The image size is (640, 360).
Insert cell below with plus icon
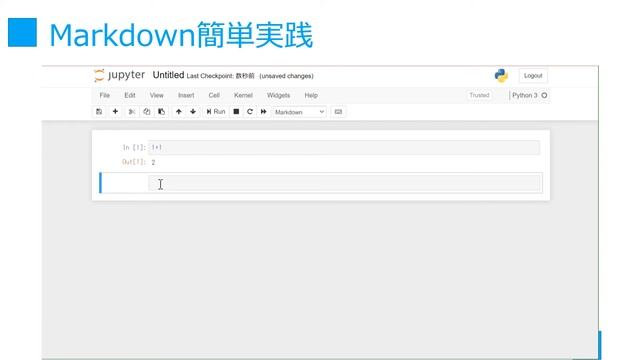click(x=115, y=111)
